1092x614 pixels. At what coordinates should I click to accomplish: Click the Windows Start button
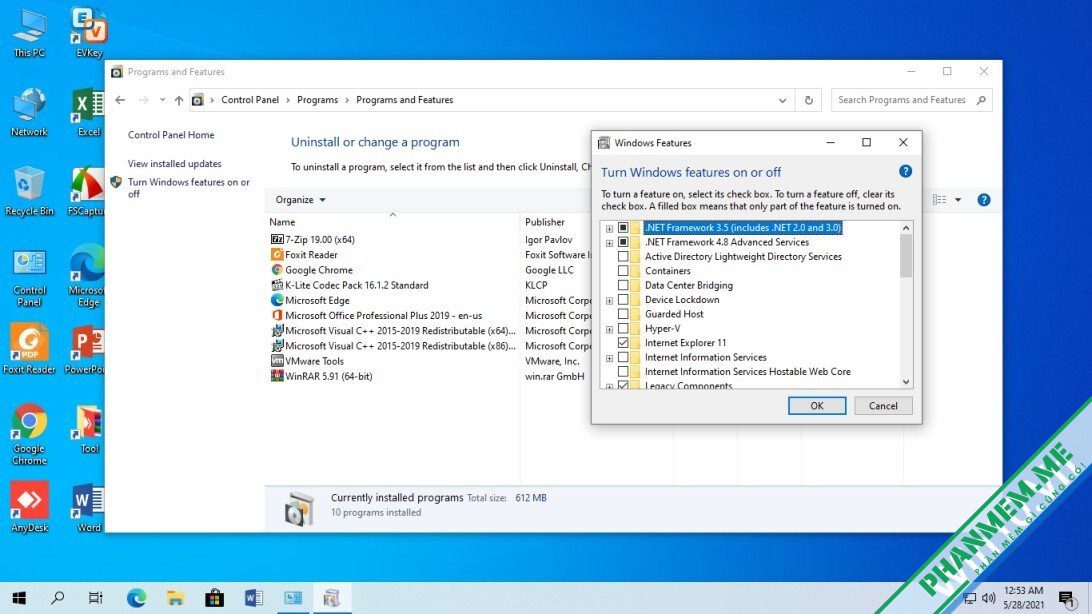(x=20, y=598)
